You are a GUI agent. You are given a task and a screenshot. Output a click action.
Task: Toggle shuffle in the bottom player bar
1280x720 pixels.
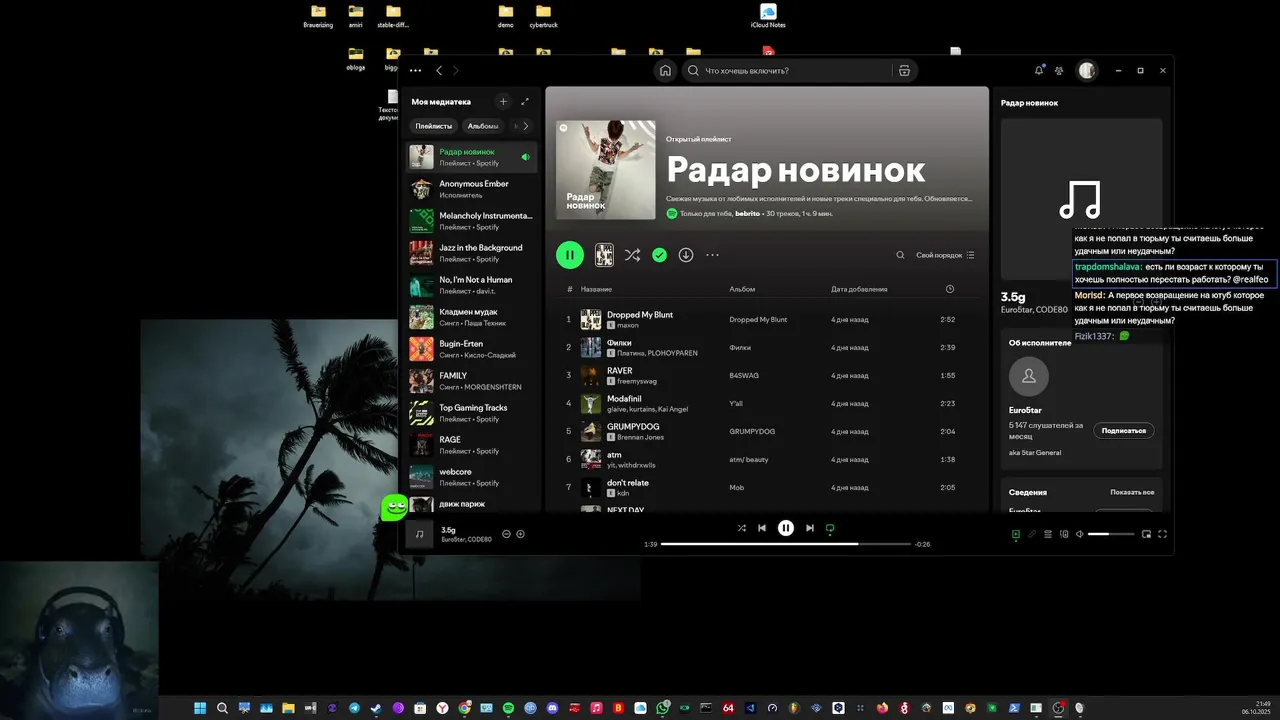(x=741, y=528)
